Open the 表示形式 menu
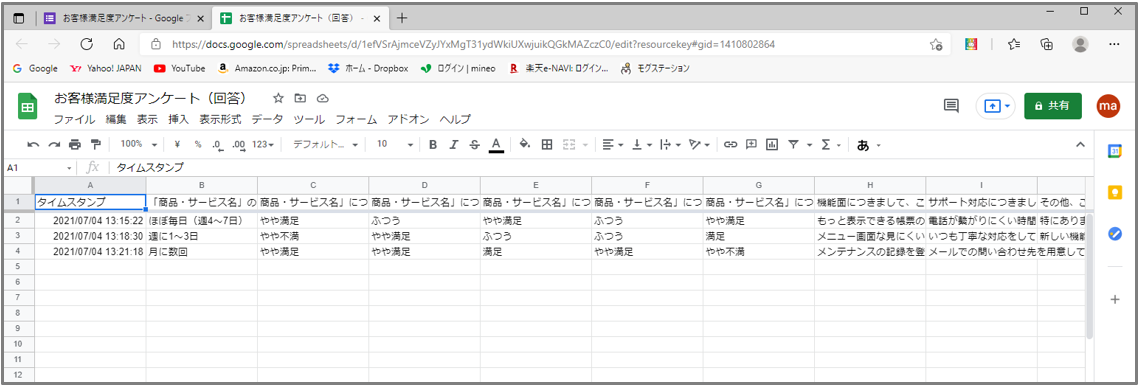The image size is (1140, 387). tap(220, 119)
